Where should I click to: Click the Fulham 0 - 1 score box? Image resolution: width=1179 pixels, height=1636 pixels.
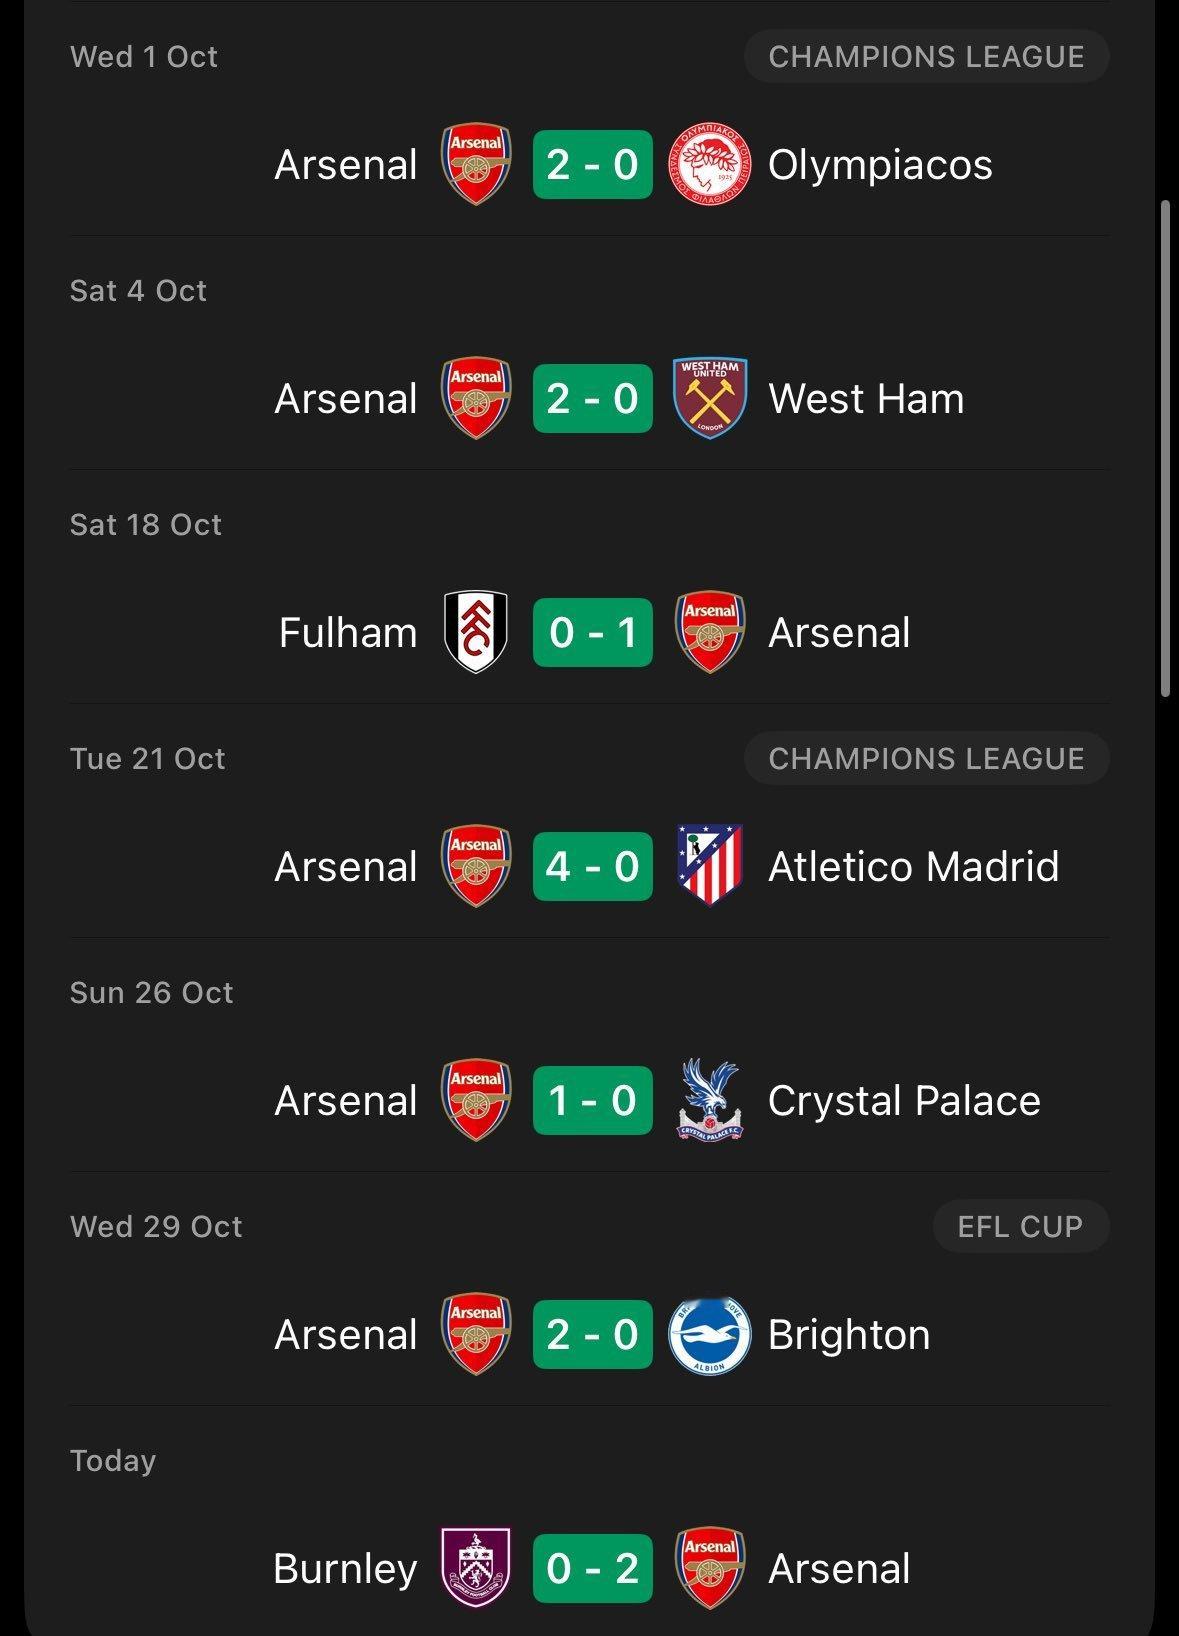click(x=592, y=632)
